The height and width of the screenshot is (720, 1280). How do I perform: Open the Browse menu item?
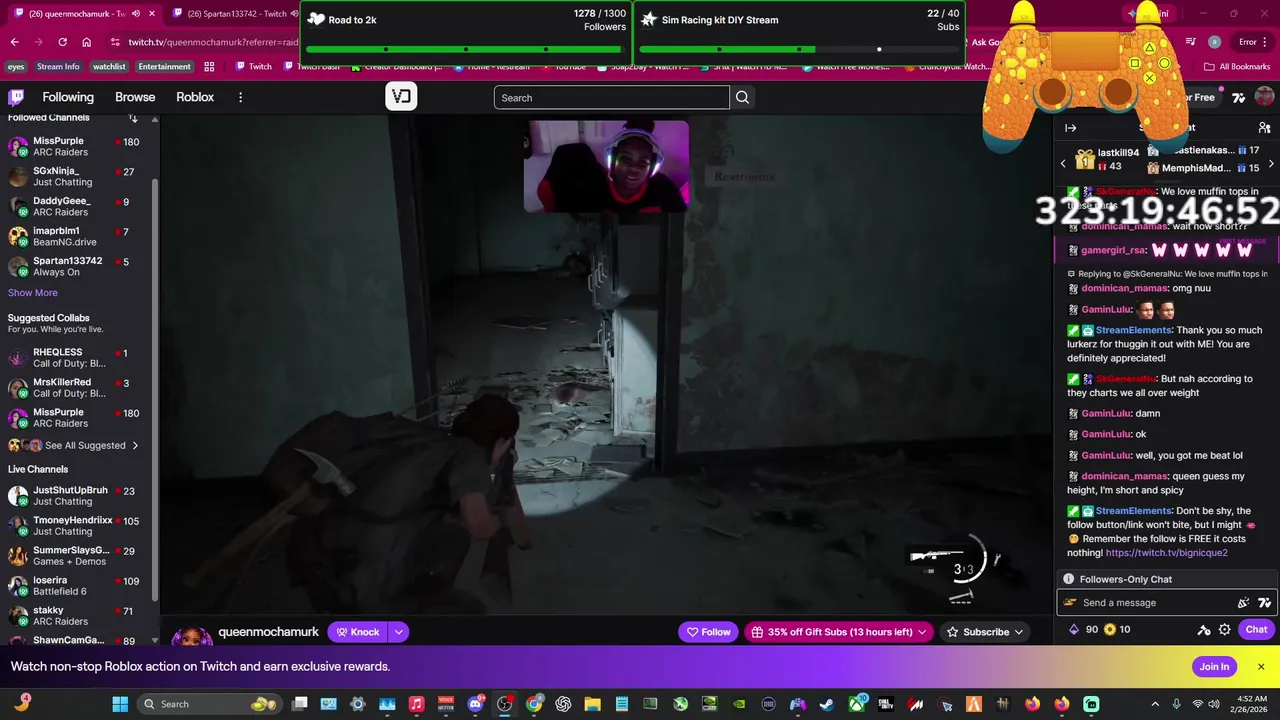click(x=135, y=97)
